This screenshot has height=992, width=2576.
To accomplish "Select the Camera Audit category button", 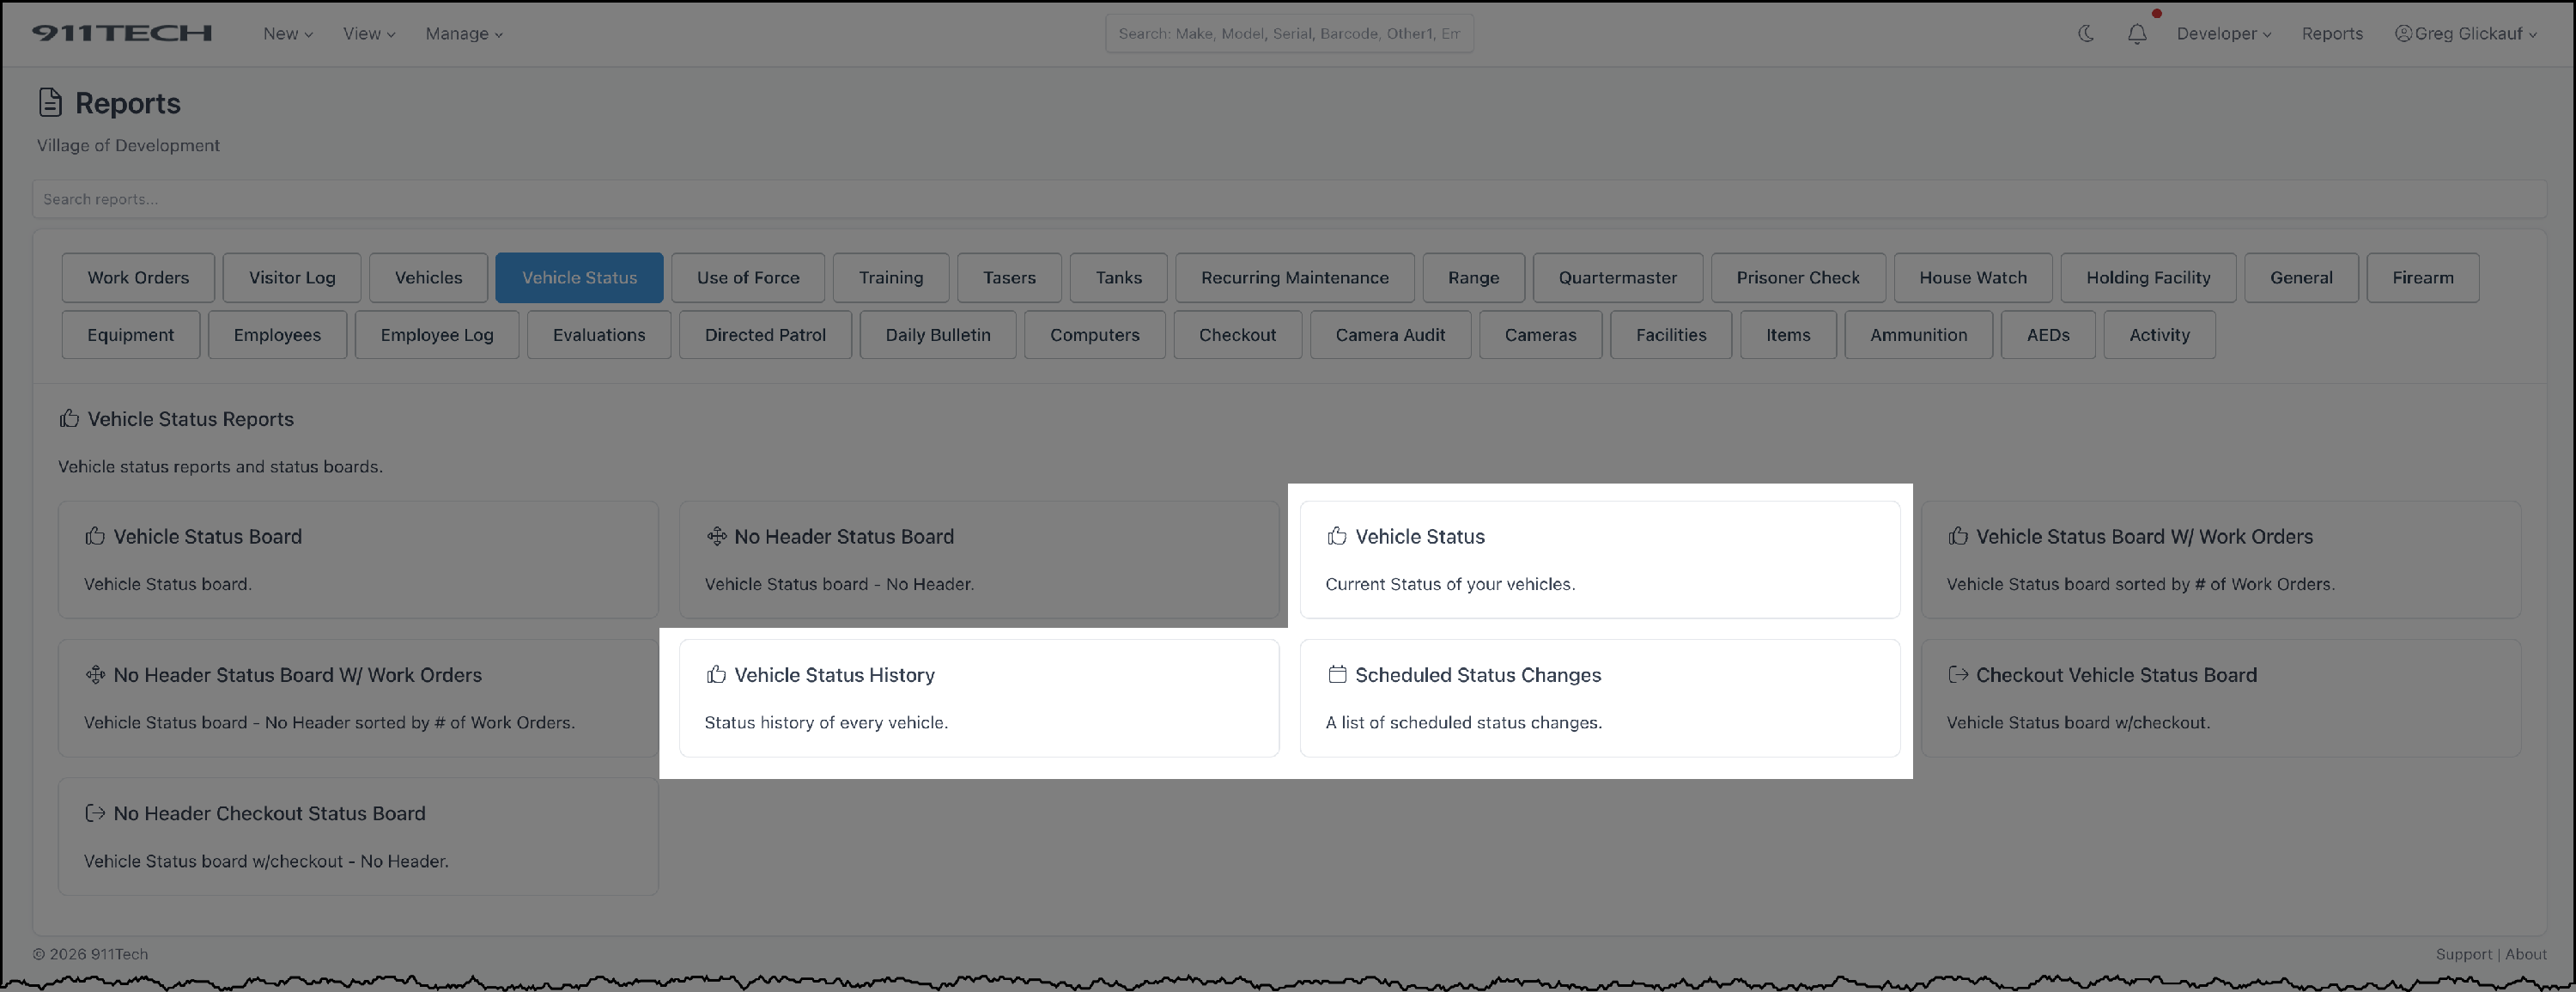I will coord(1390,335).
